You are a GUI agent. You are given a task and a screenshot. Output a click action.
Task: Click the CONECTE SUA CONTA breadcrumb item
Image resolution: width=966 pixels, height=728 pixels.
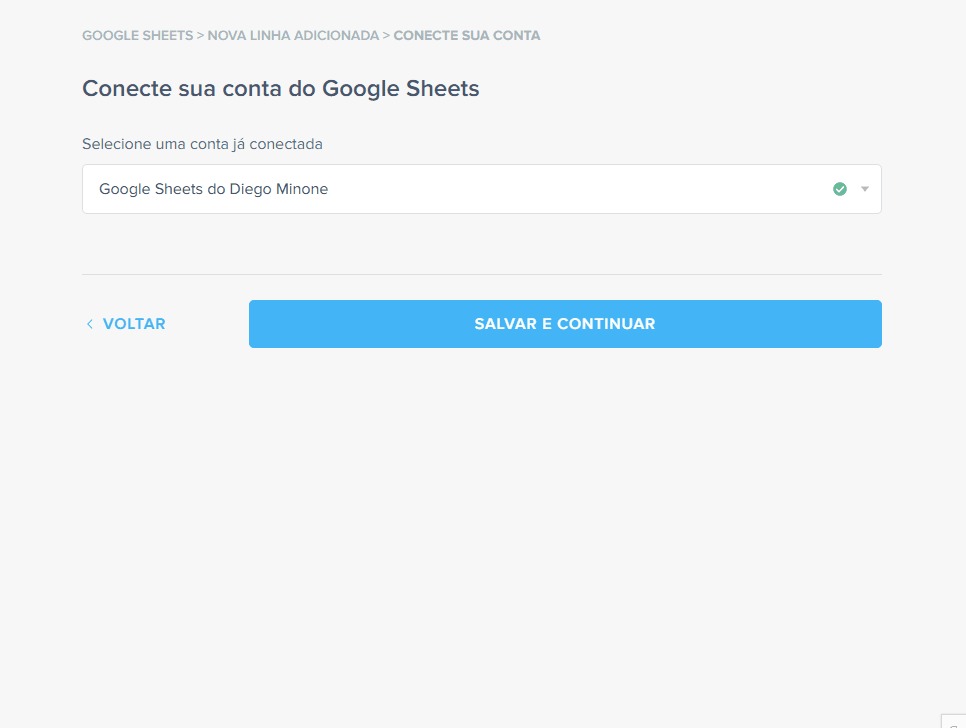click(x=465, y=35)
